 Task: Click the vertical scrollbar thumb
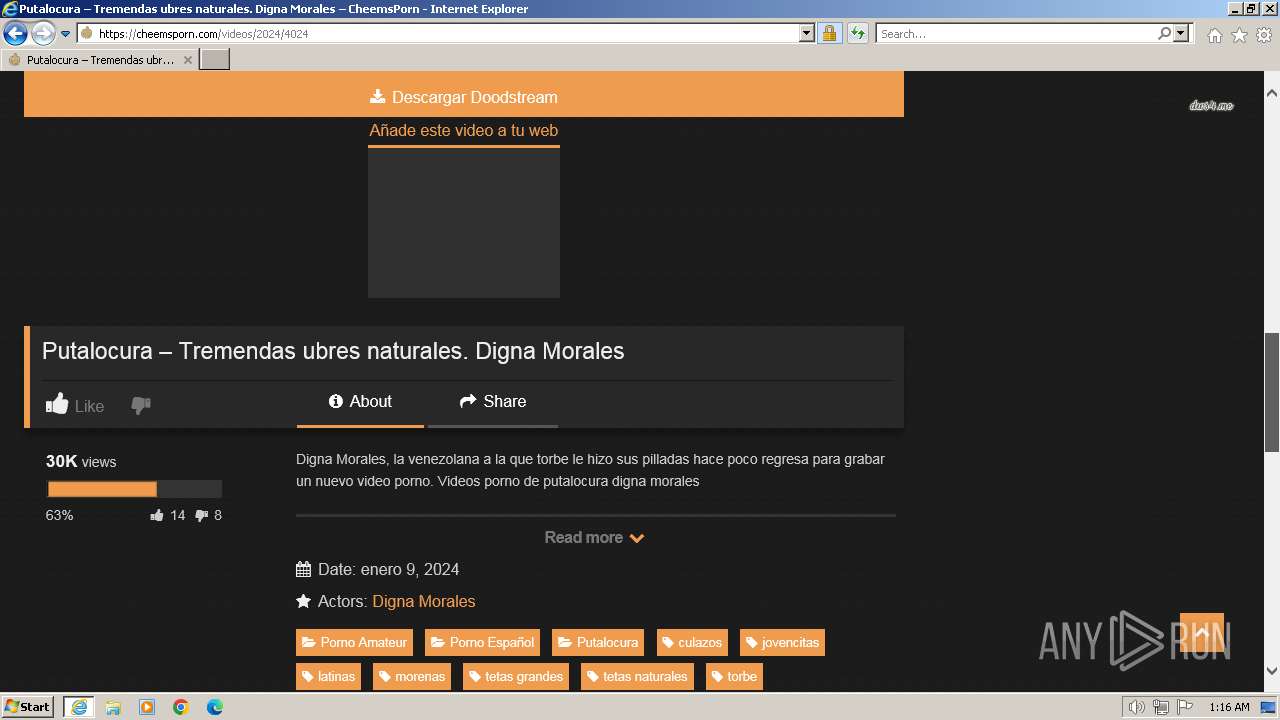coord(1272,392)
